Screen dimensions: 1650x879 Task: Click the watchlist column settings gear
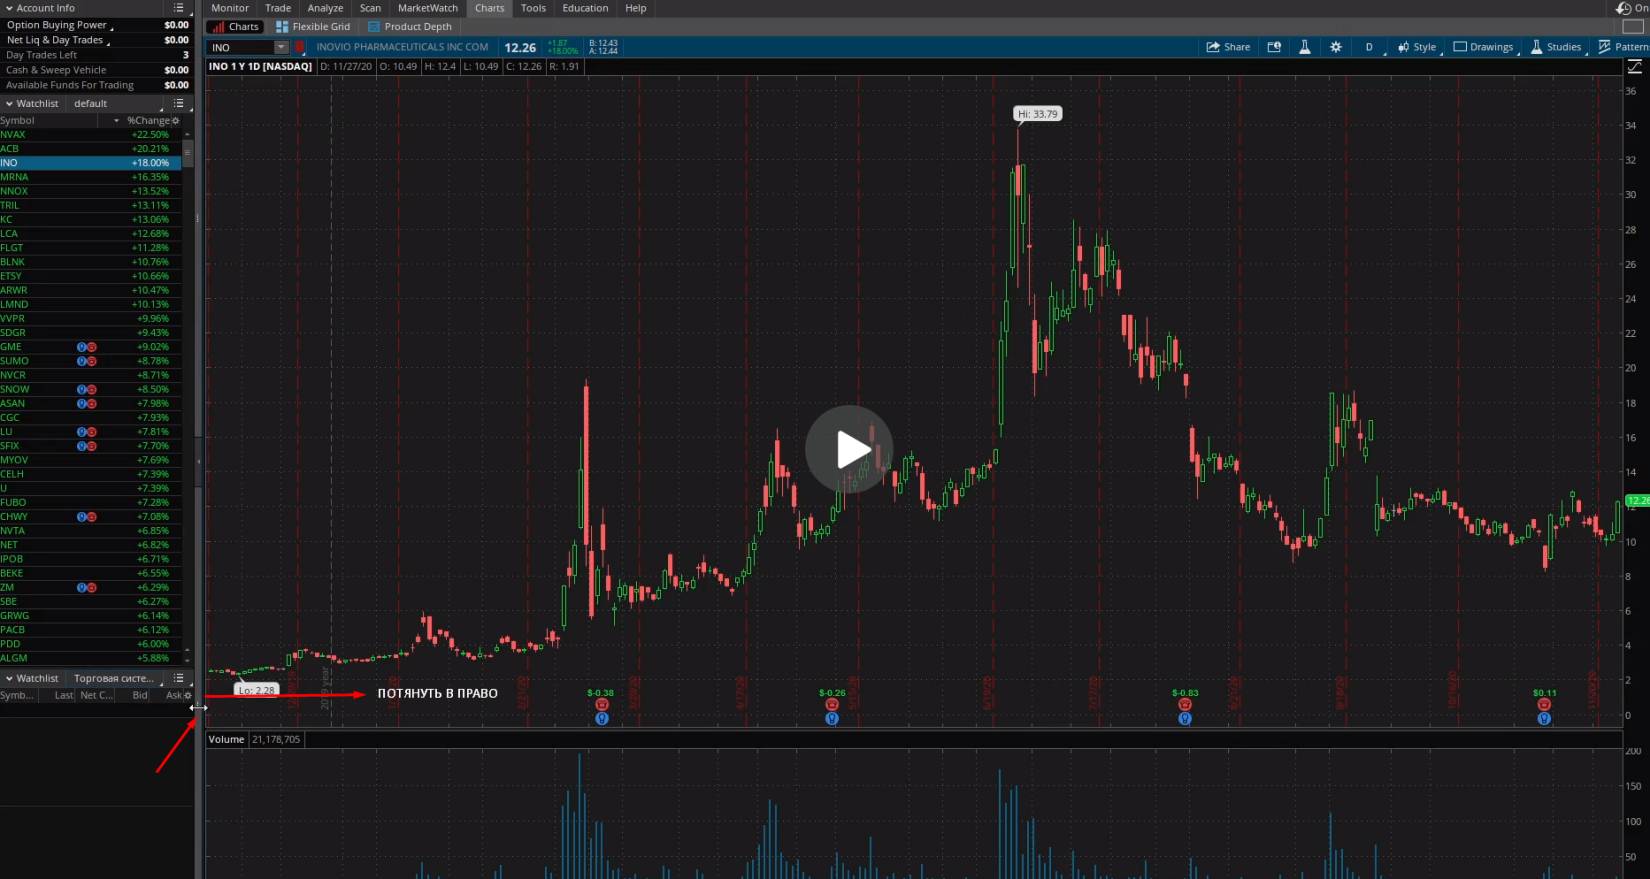[x=176, y=121]
